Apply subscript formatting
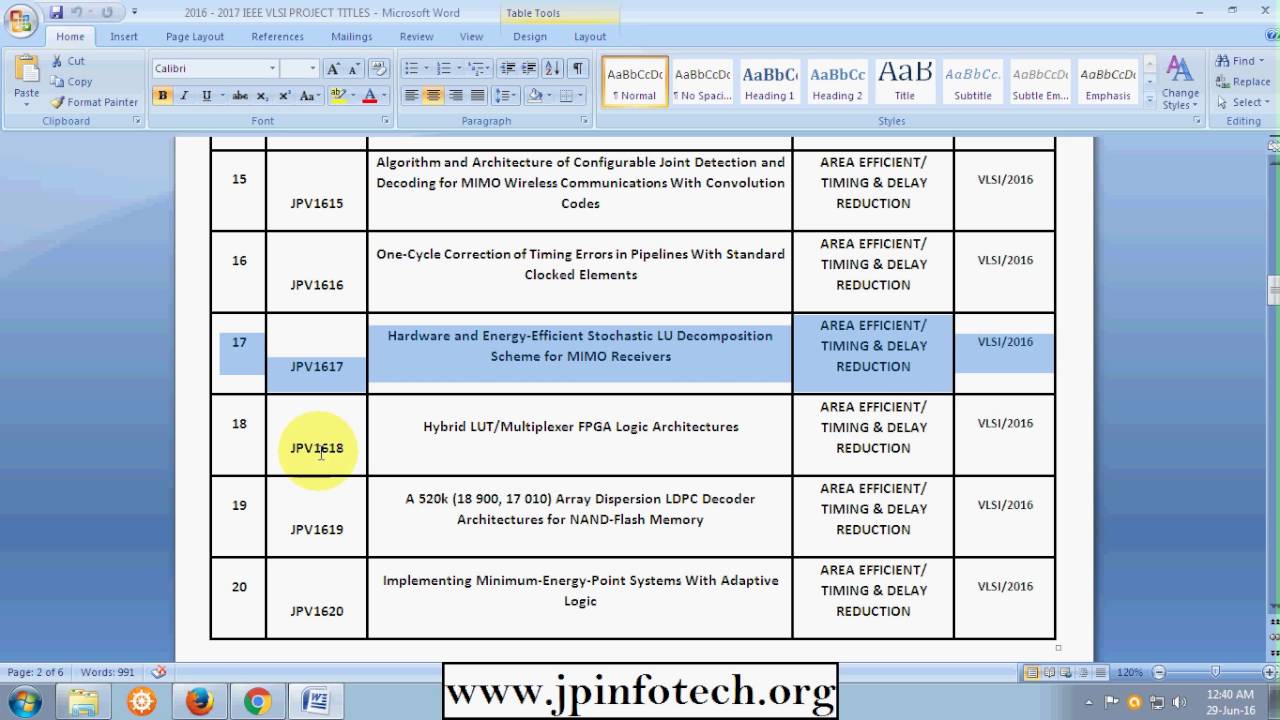Screen dimensions: 1280x720 262,96
